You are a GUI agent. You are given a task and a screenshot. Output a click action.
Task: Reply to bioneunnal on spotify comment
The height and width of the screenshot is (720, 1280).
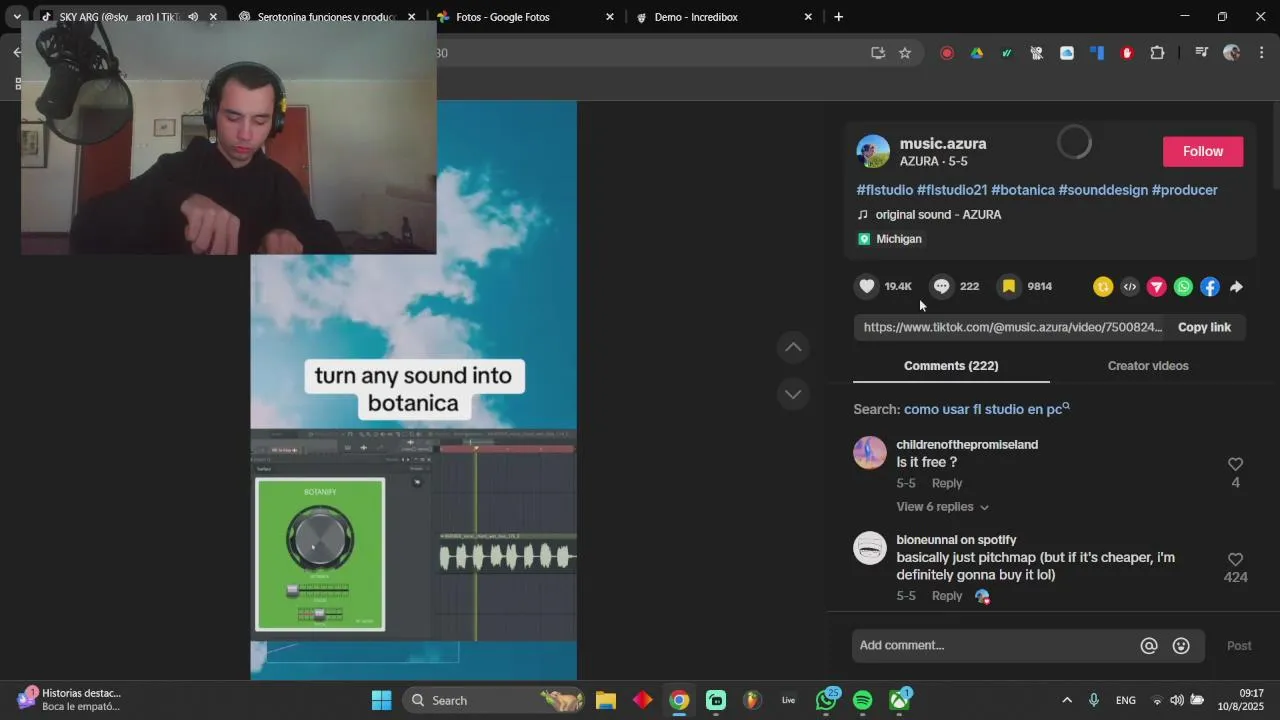coord(947,596)
